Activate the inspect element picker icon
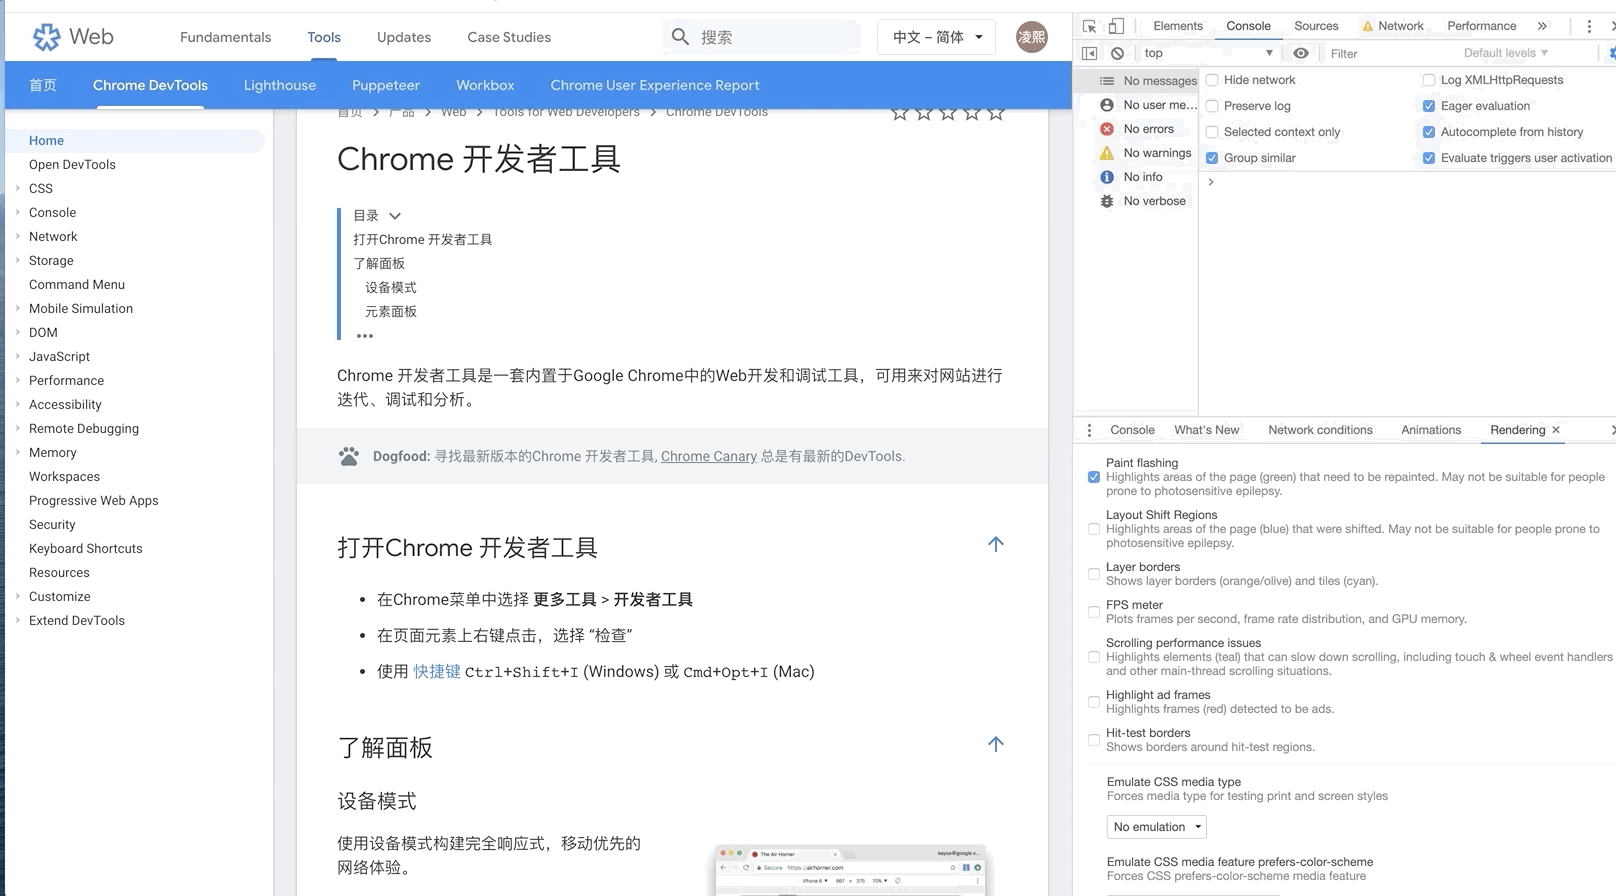 click(1090, 26)
